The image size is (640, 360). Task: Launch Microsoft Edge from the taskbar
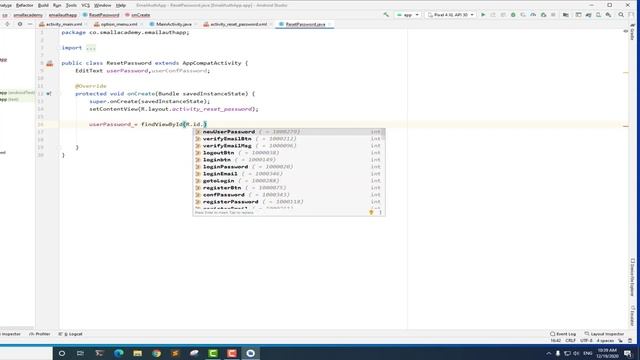point(119,353)
